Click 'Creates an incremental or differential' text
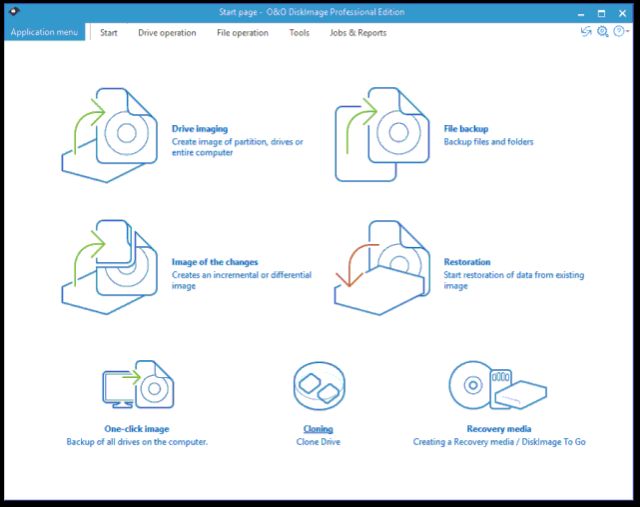640x507 pixels. 242,275
